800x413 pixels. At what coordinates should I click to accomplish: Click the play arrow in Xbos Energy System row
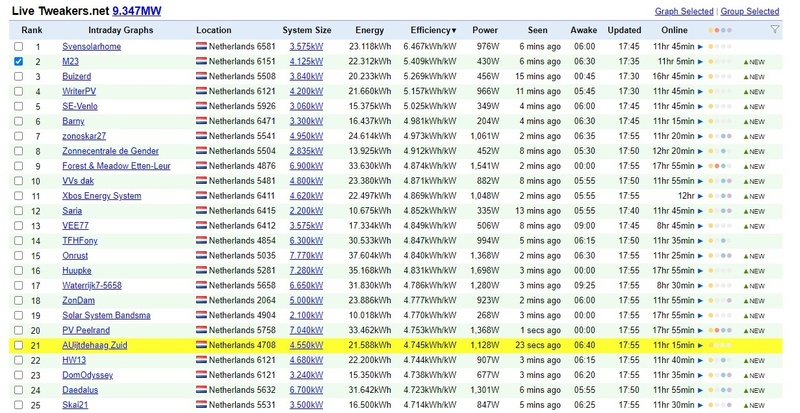pos(701,196)
